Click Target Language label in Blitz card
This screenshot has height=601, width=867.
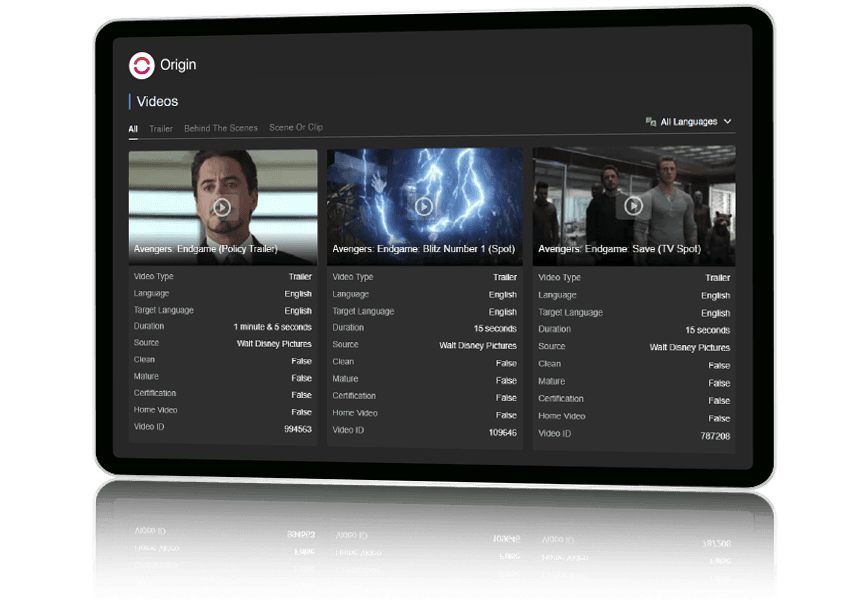tap(363, 311)
